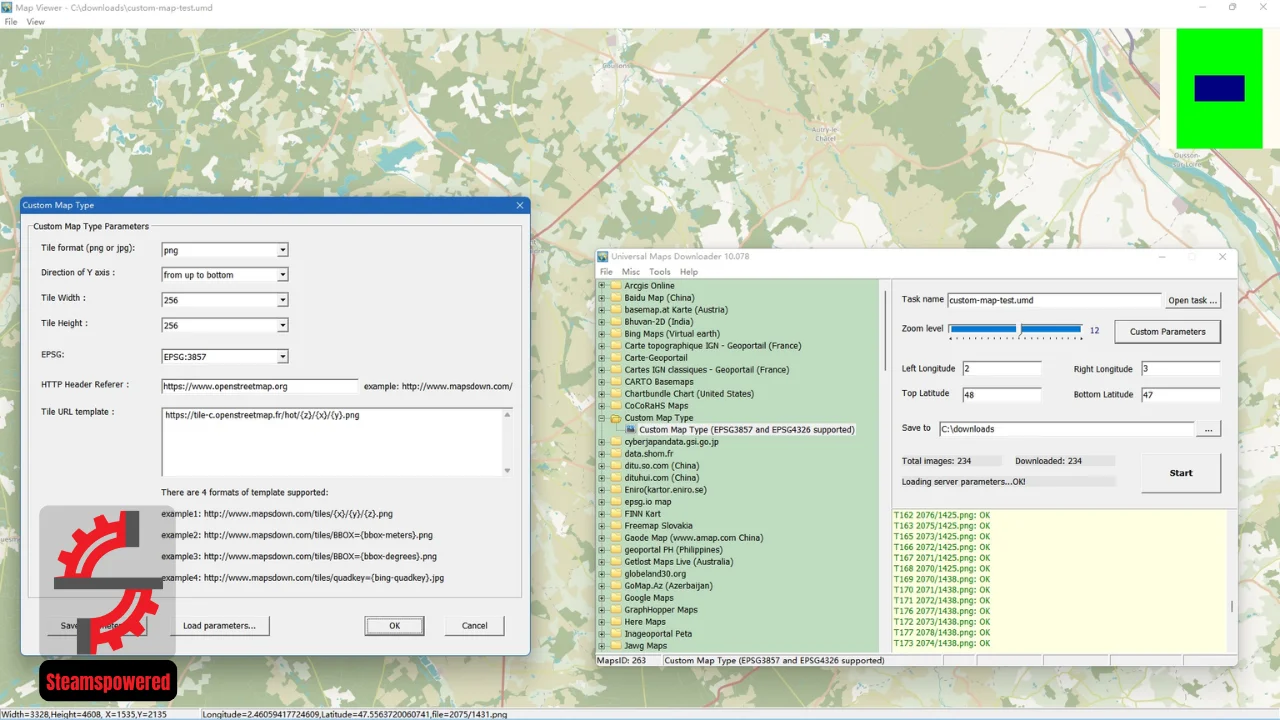Viewport: 1280px width, 720px height.
Task: Select Gaode Map (www.amap.com China) entry
Action: point(693,538)
